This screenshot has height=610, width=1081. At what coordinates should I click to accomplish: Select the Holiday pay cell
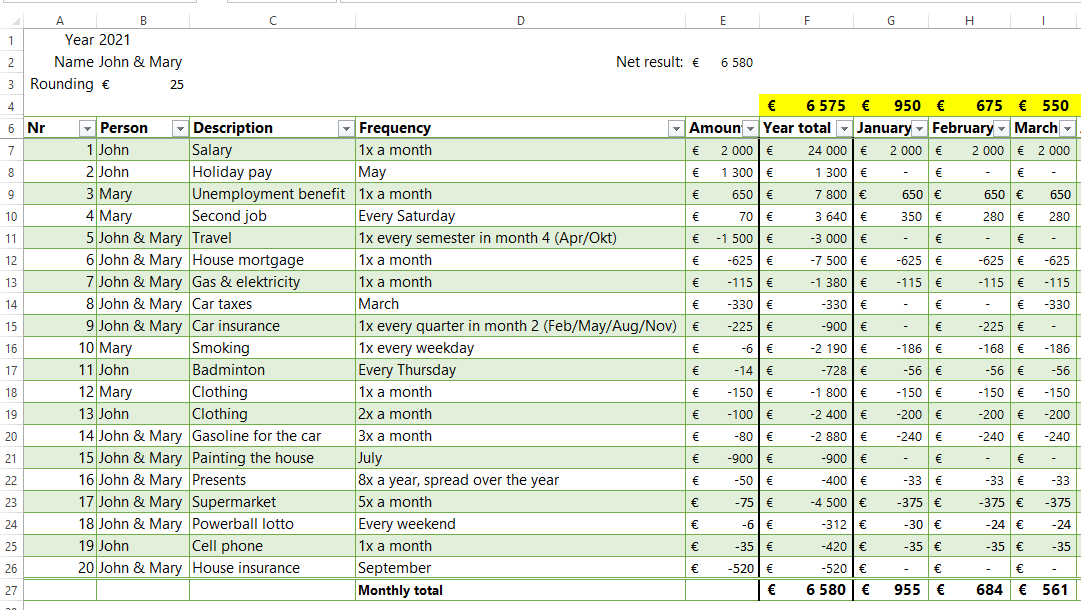click(272, 172)
